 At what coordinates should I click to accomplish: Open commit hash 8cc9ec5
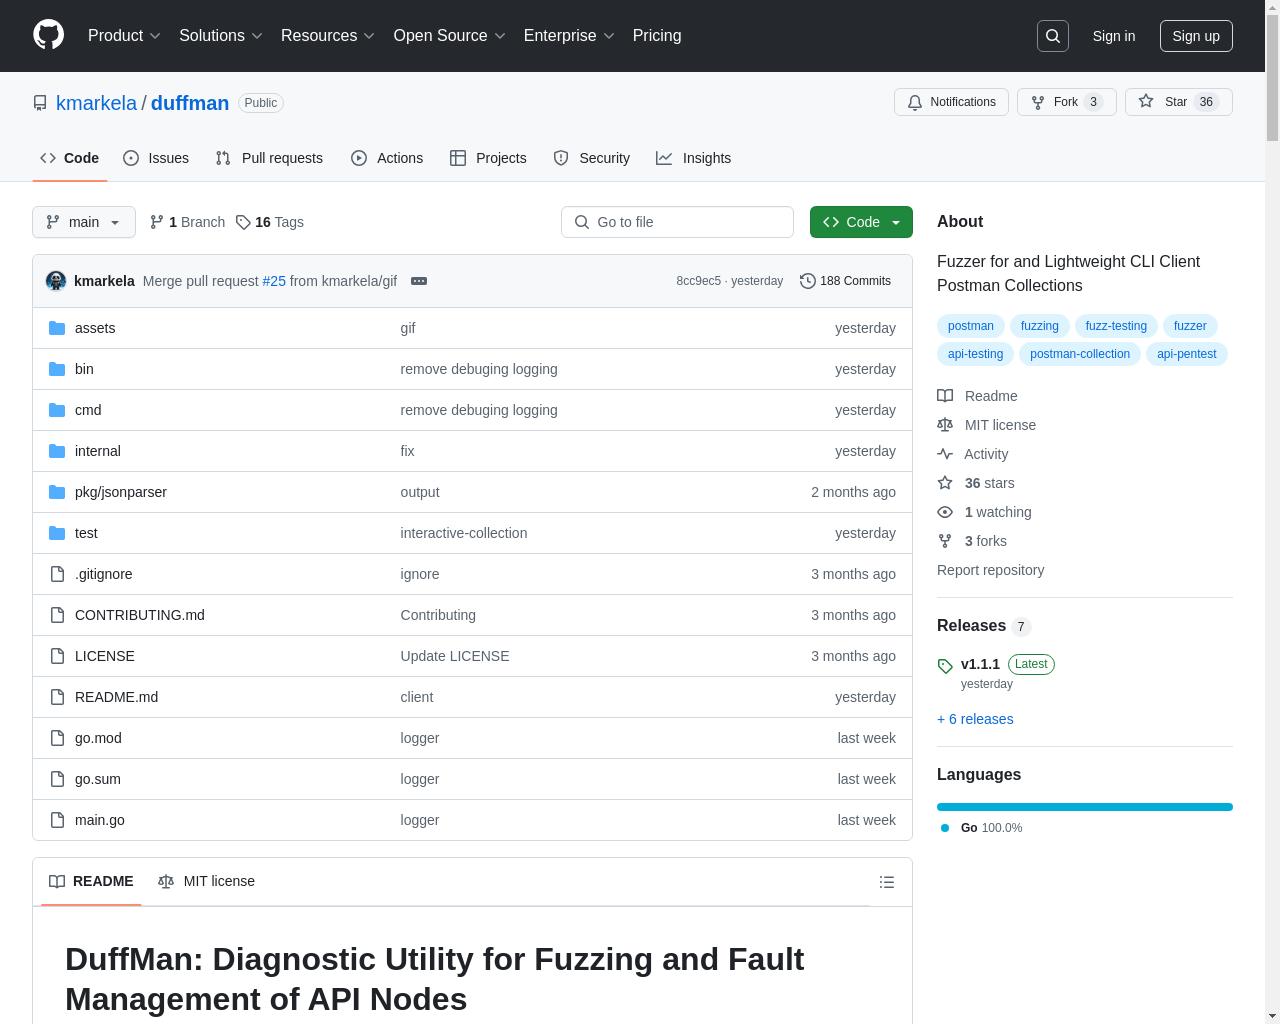point(698,281)
